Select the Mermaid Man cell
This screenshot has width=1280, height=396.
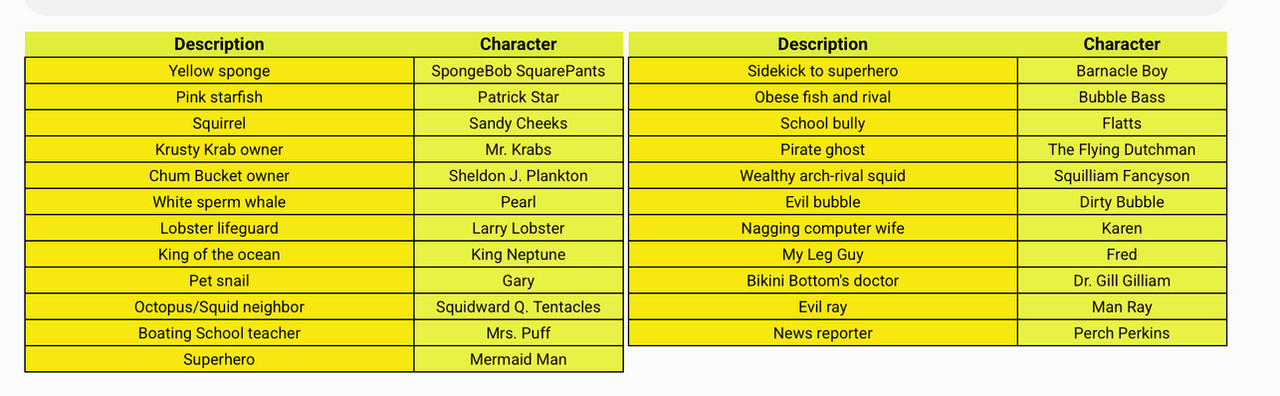(x=518, y=359)
